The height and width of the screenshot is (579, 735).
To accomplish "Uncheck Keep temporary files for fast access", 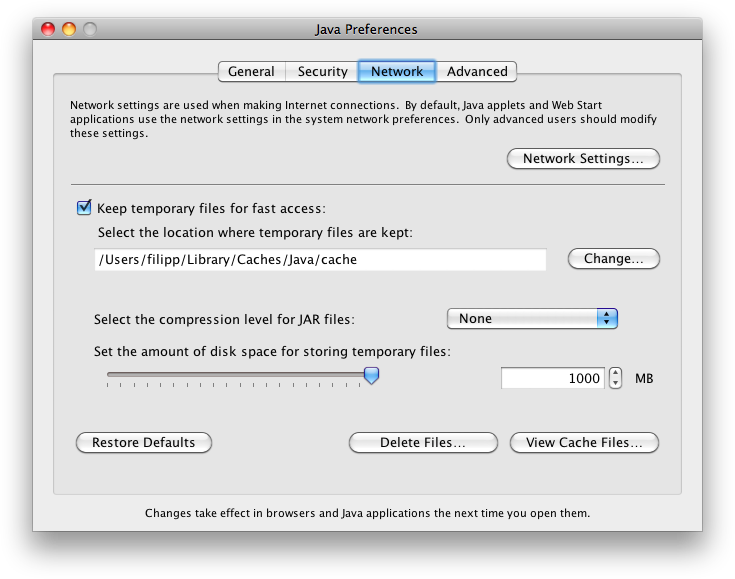I will click(x=84, y=207).
